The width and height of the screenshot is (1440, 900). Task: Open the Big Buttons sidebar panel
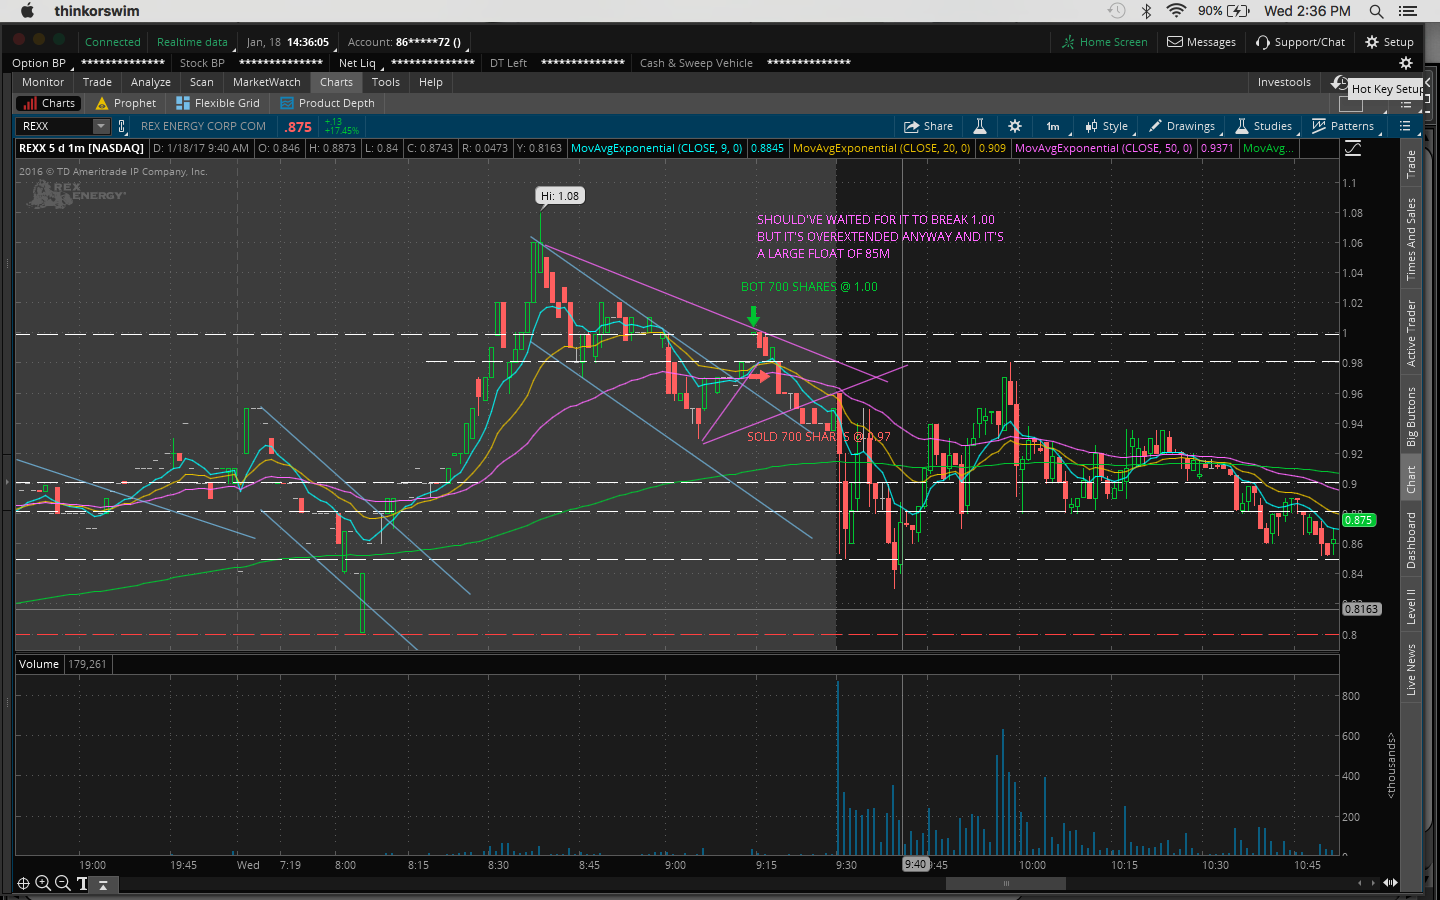(1411, 417)
